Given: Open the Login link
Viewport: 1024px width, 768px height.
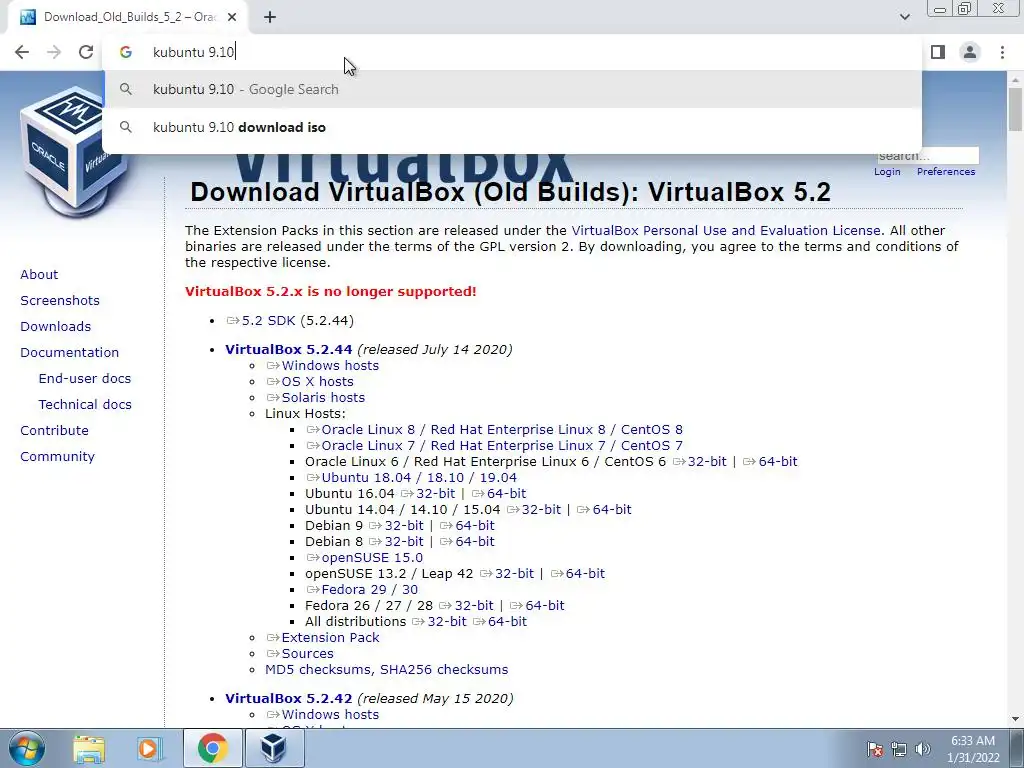Looking at the screenshot, I should [887, 172].
